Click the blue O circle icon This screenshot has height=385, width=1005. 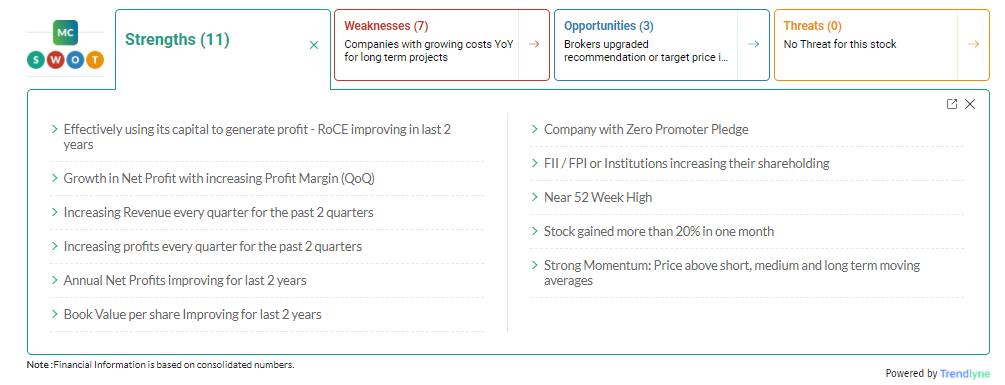pyautogui.click(x=75, y=60)
